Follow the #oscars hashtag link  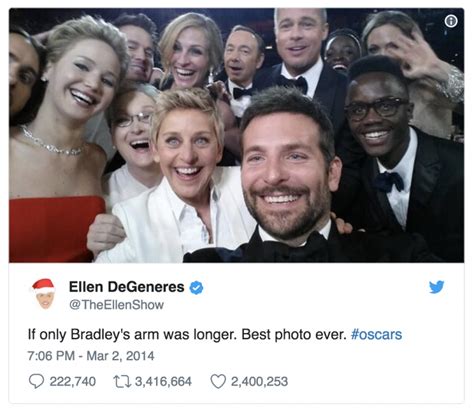[x=377, y=334]
